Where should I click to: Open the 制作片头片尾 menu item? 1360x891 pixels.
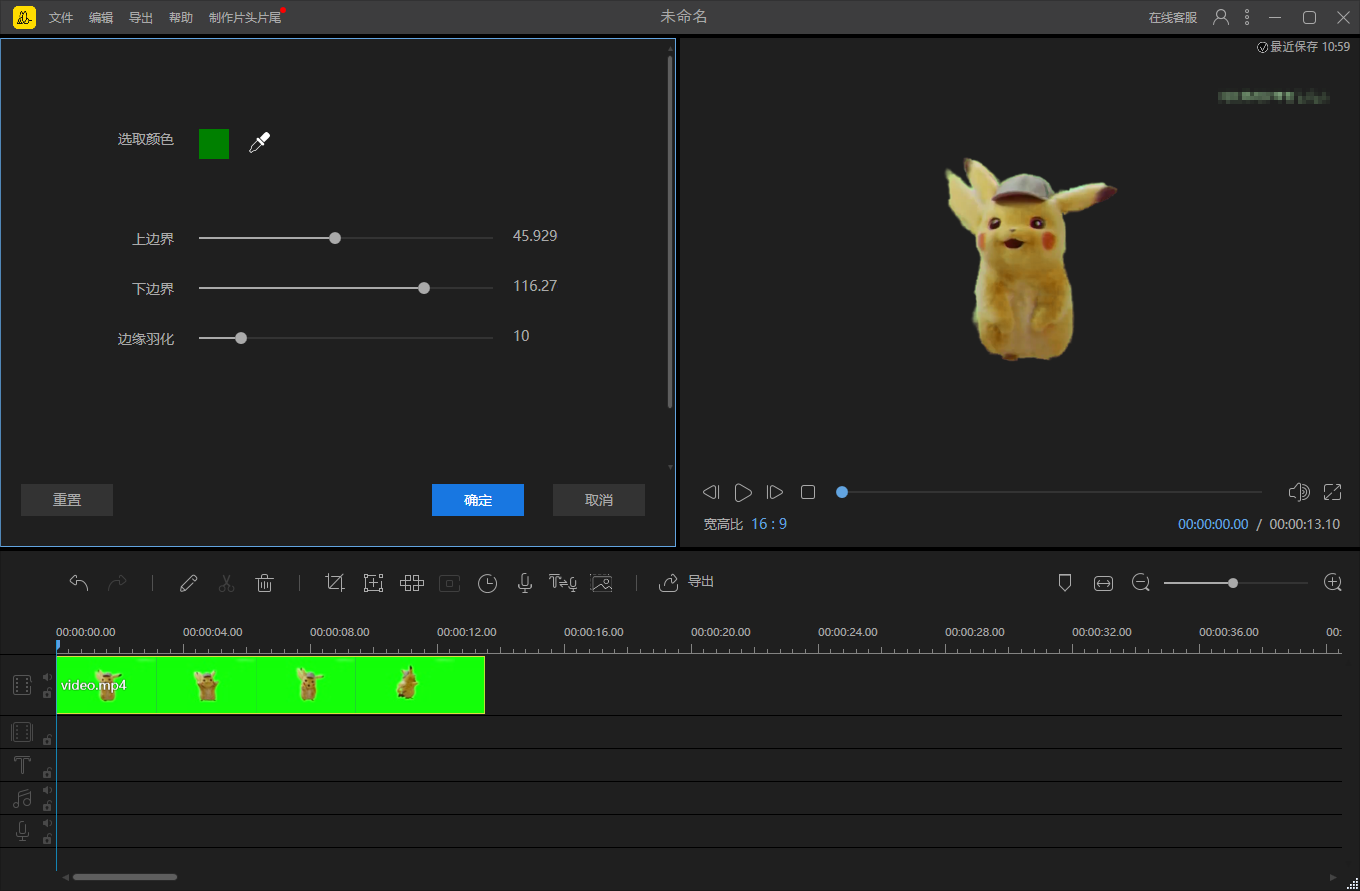(x=245, y=18)
